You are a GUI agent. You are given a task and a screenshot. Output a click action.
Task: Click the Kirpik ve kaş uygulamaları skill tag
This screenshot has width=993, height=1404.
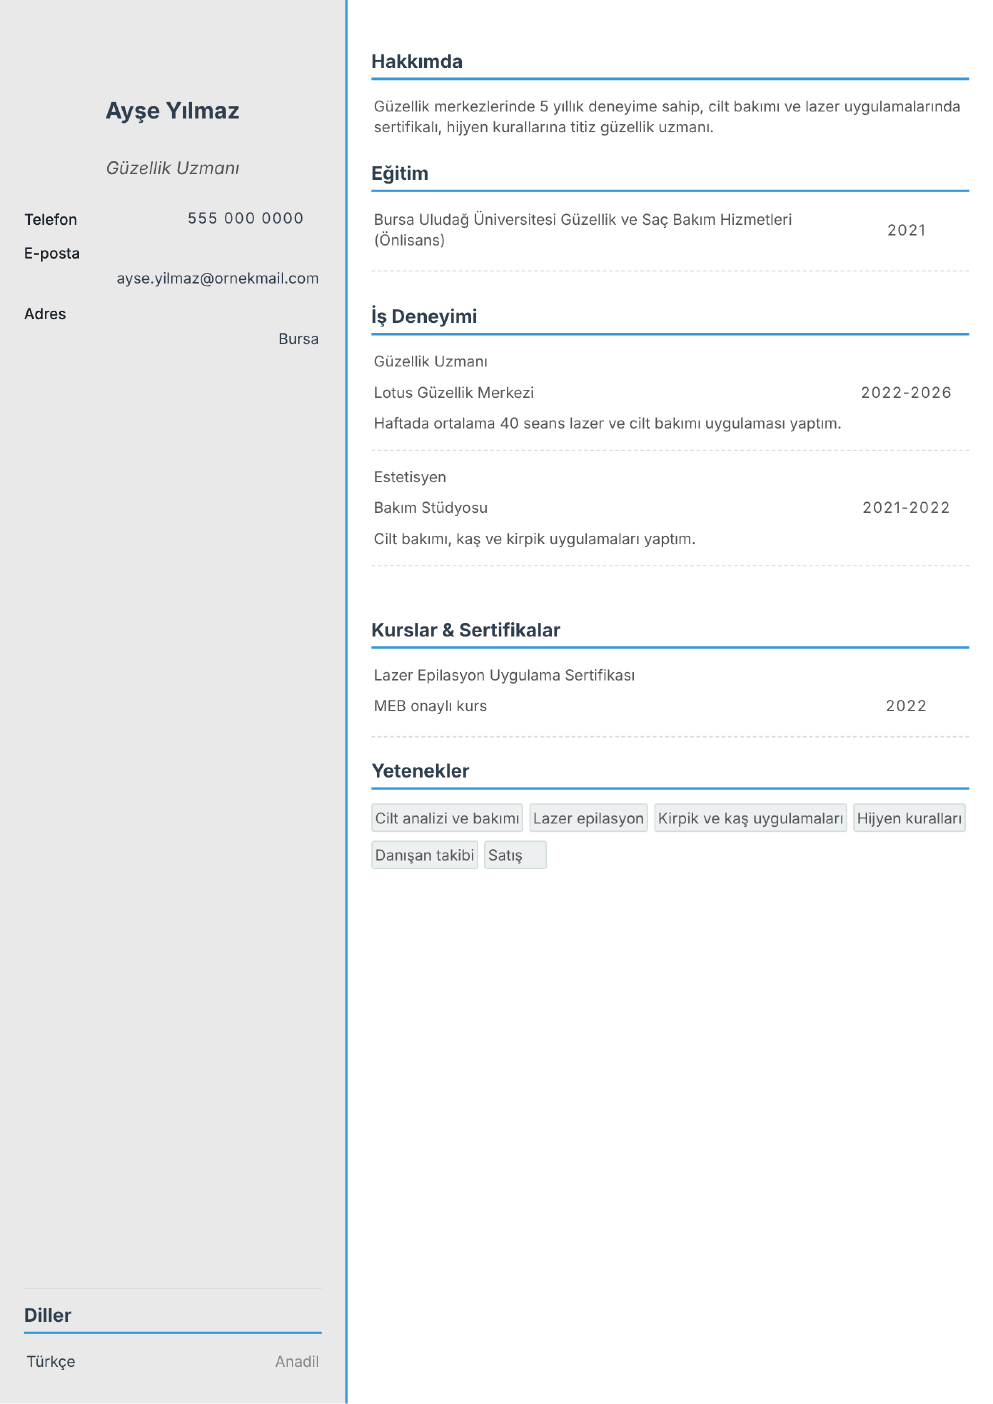coord(751,818)
